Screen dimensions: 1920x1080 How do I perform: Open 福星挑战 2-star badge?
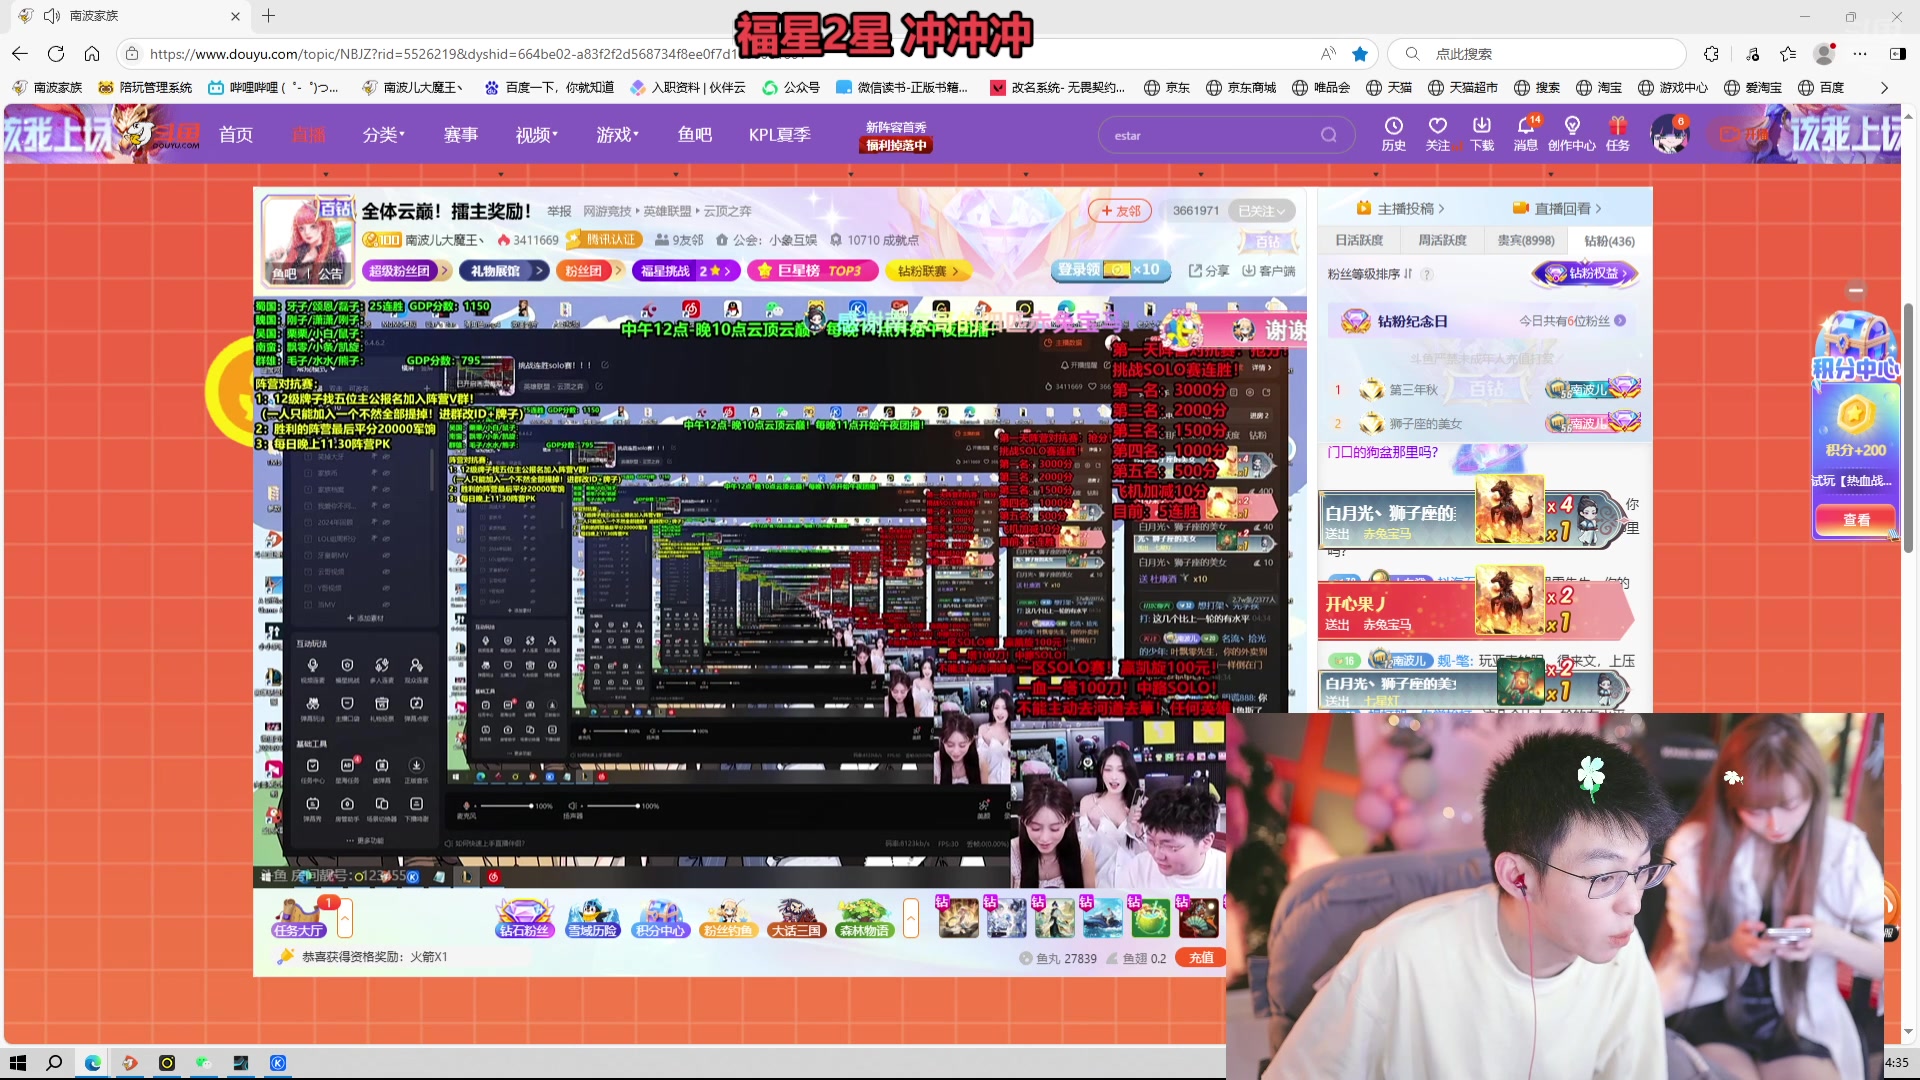pyautogui.click(x=686, y=271)
